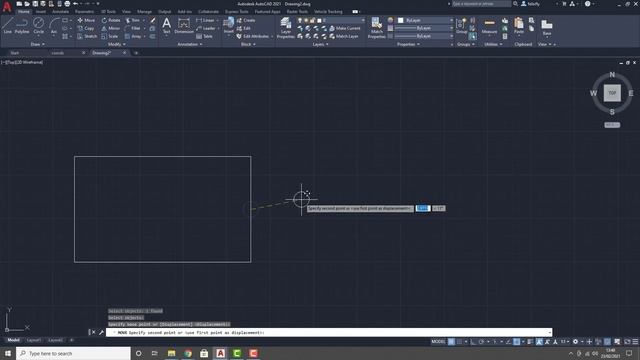The image size is (640, 360).
Task: Click the Fillet tool
Action: click(132, 28)
